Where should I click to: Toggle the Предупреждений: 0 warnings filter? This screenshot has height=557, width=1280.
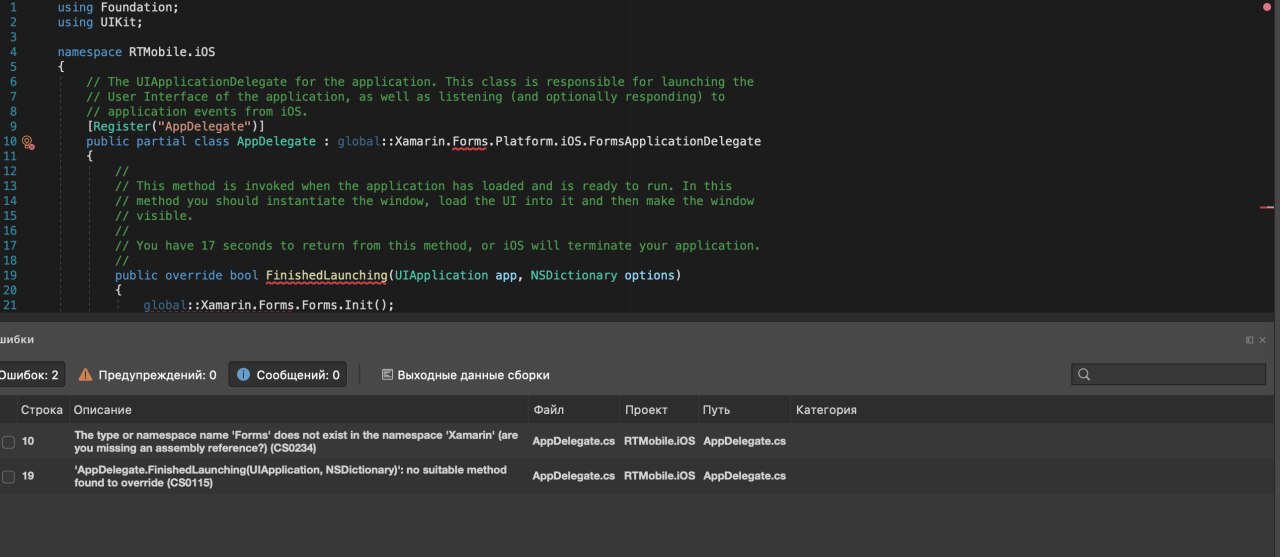147,375
